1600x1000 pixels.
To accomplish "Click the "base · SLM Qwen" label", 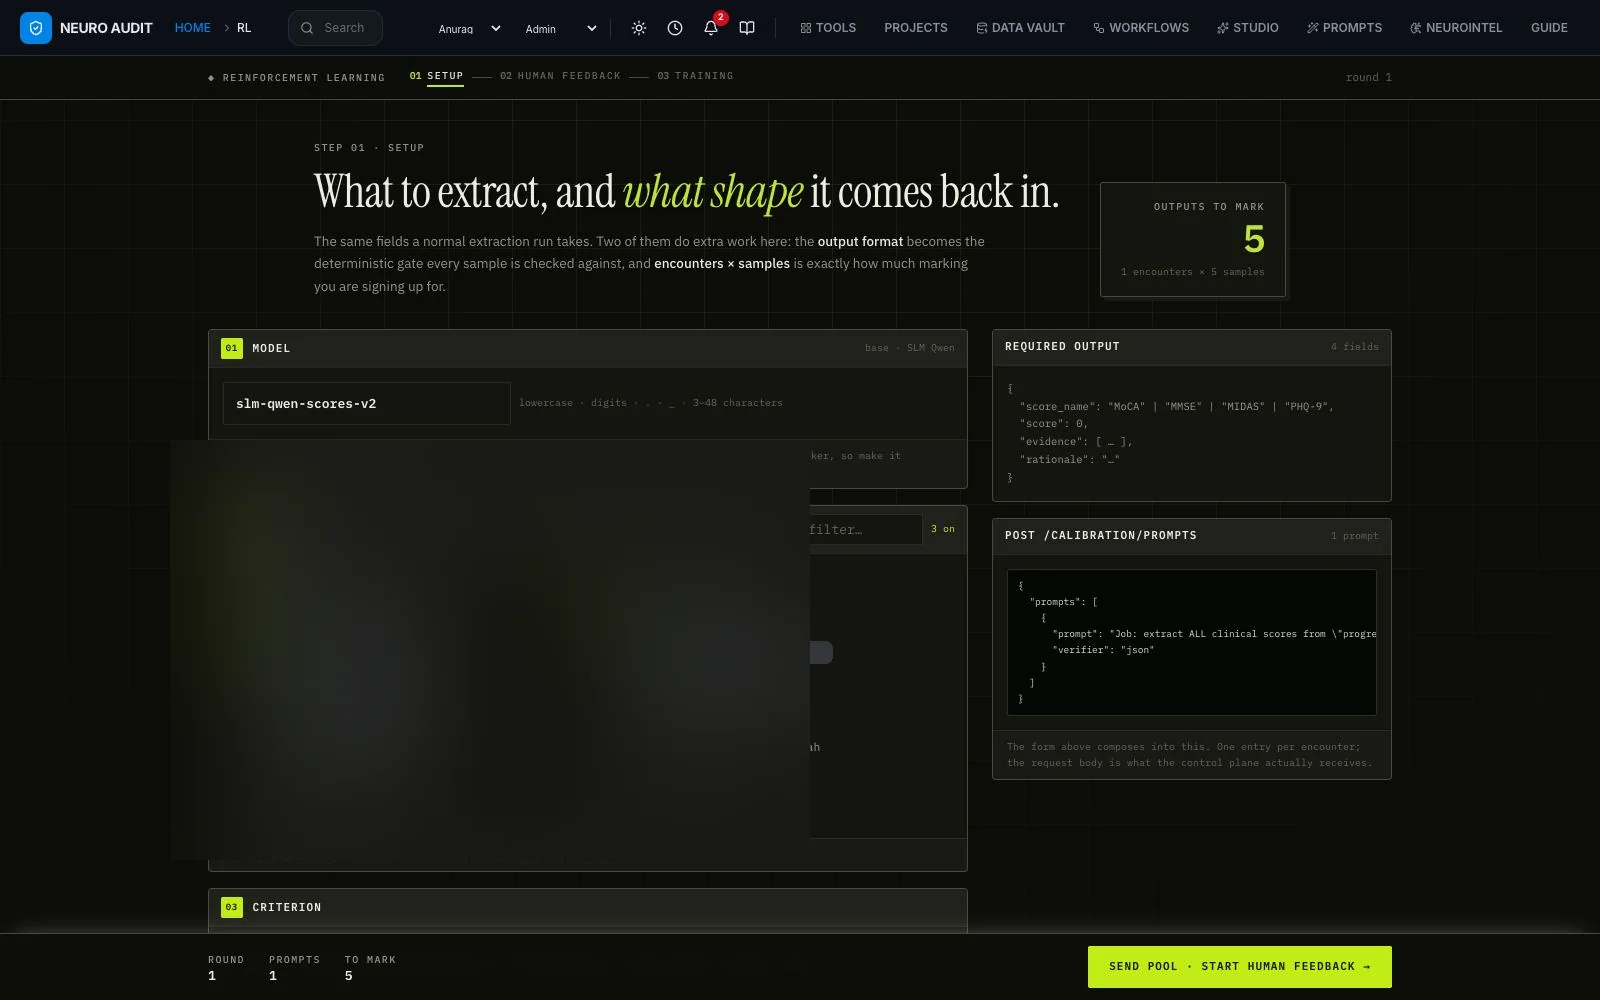I will click(910, 348).
